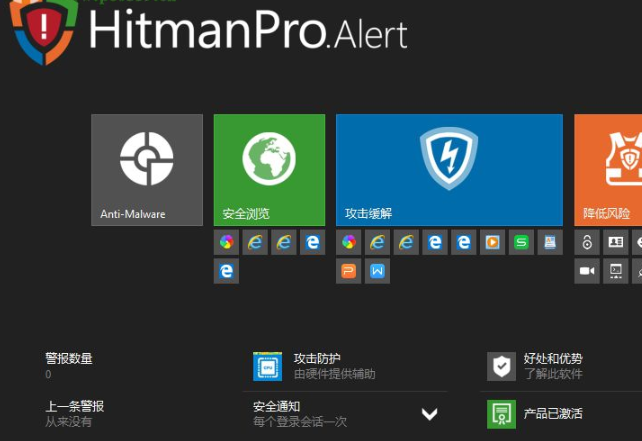Click the HitmanPro.Alert shield logo

pyautogui.click(x=44, y=31)
